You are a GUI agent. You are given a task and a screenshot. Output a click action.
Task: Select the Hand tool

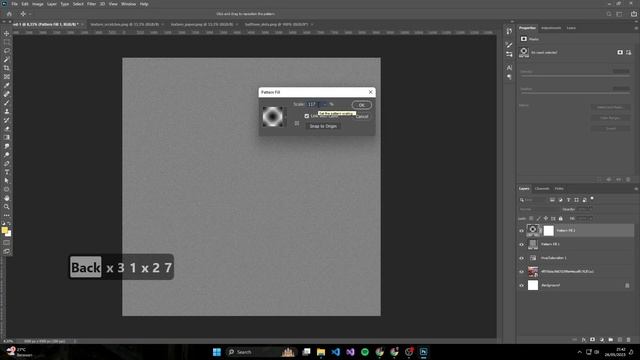pyautogui.click(x=7, y=198)
